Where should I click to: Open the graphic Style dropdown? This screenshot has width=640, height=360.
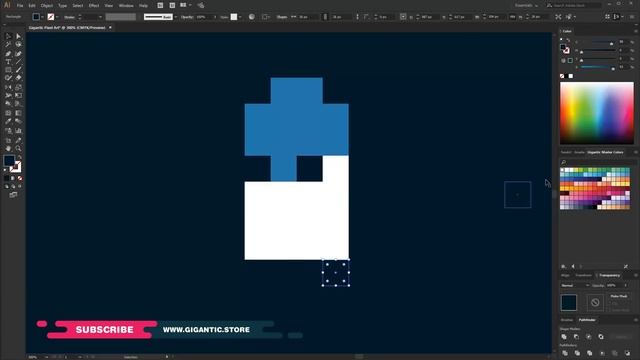(x=240, y=17)
